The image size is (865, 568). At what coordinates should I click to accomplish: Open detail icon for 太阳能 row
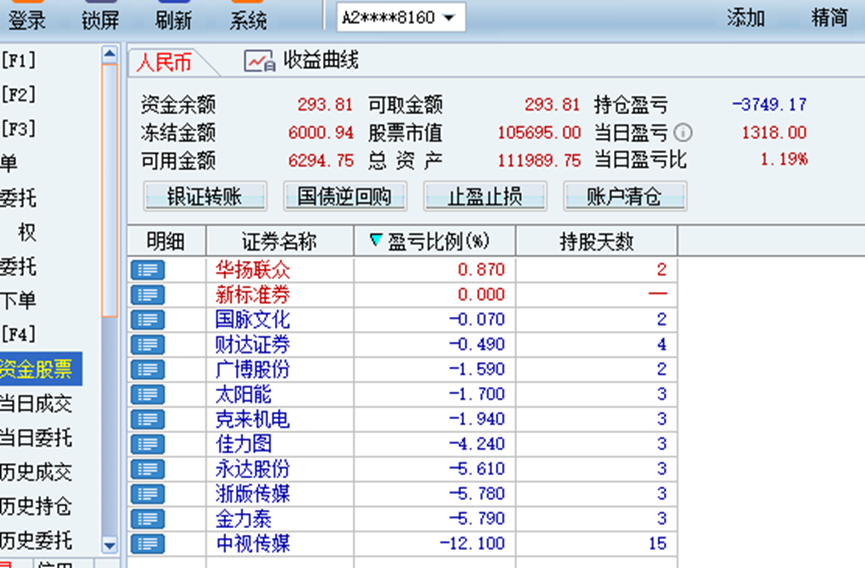pos(148,395)
